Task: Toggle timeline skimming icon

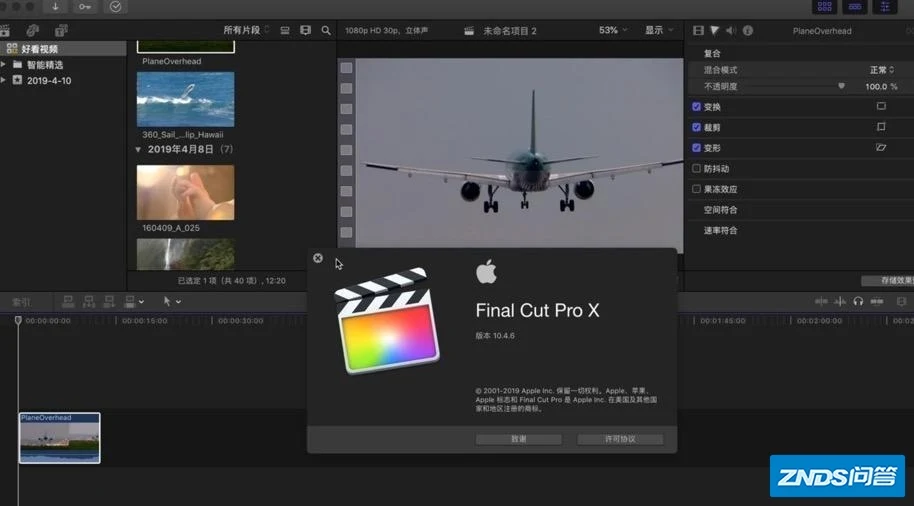Action: (821, 301)
